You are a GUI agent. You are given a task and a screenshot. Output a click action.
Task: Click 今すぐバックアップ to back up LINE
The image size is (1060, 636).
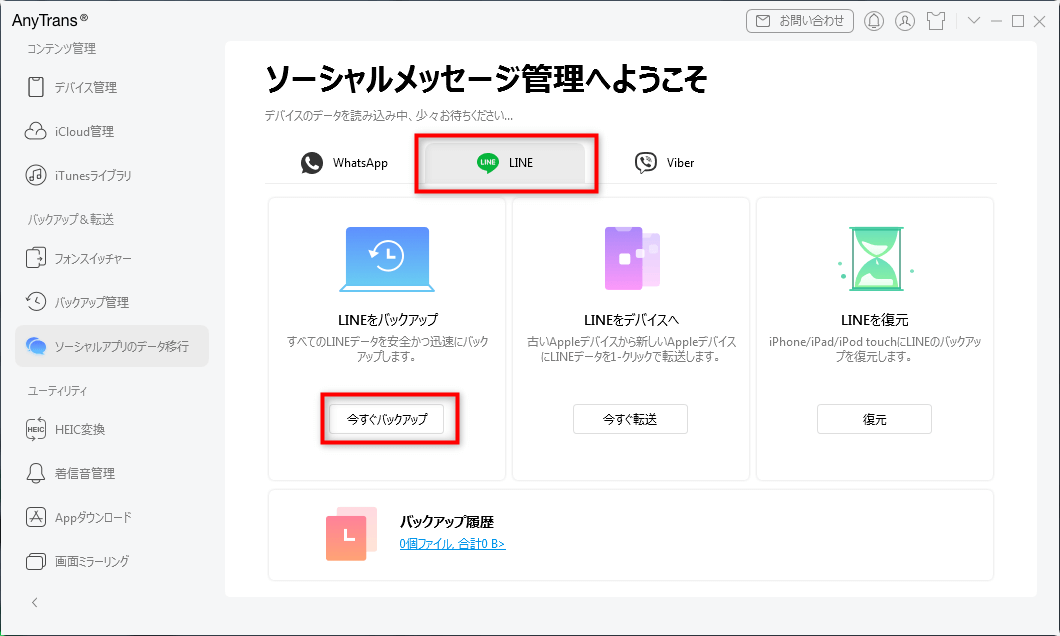click(x=389, y=419)
